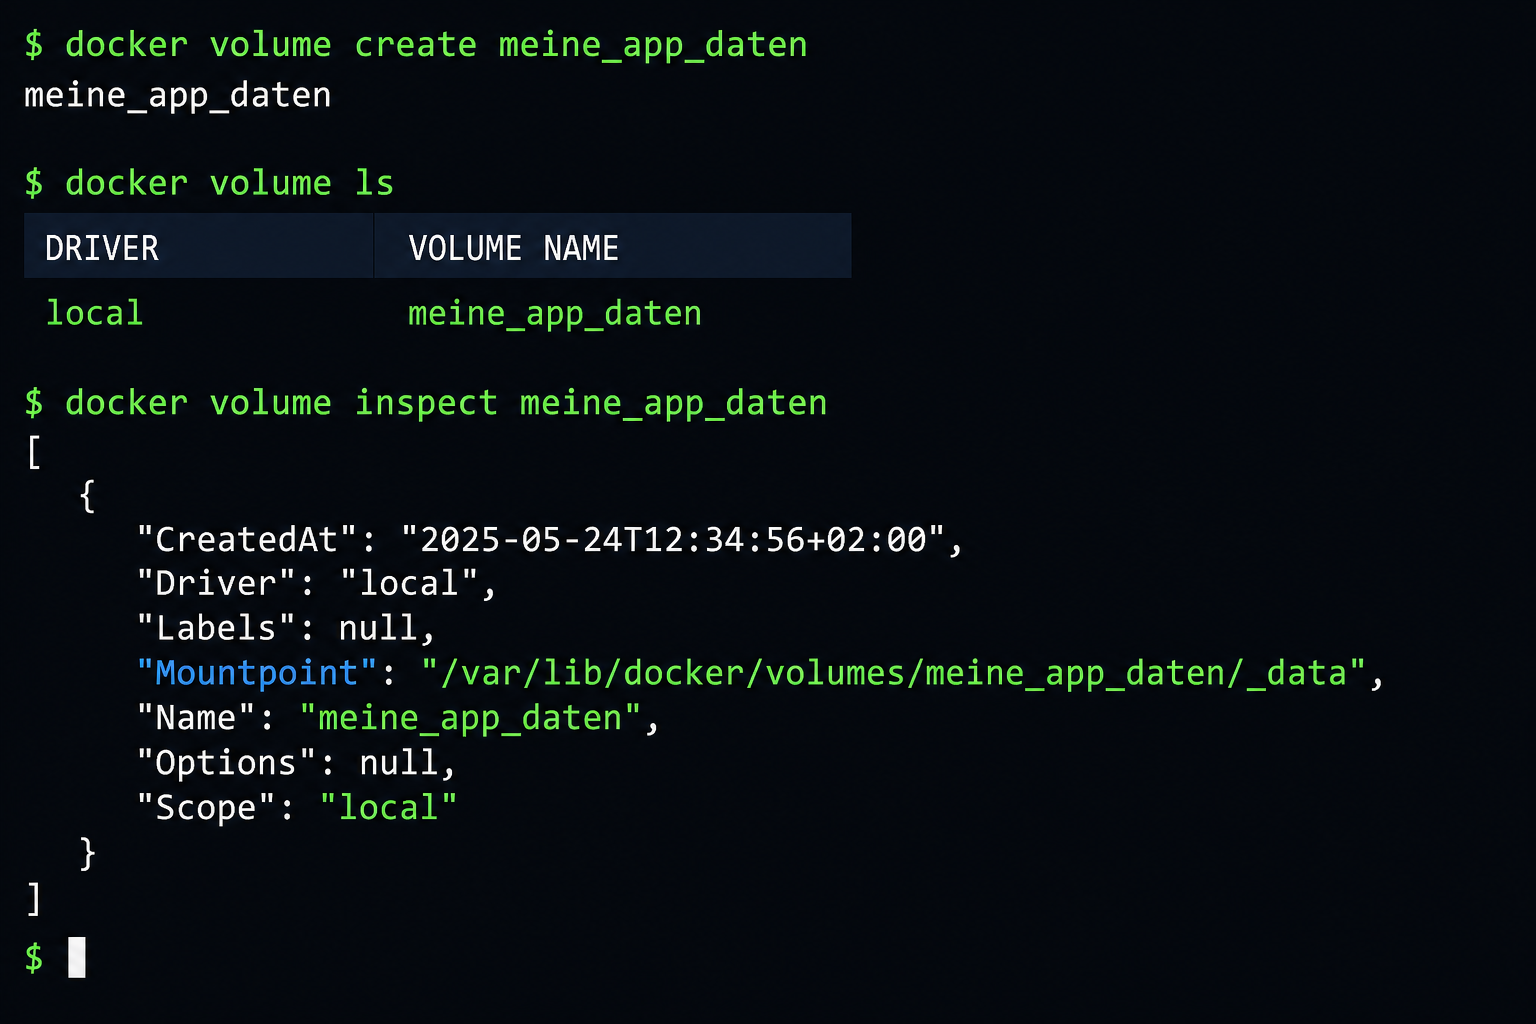This screenshot has height=1024, width=1536.
Task: Select the /var/lib/docker/volumes mountpoint path
Action: tap(893, 673)
